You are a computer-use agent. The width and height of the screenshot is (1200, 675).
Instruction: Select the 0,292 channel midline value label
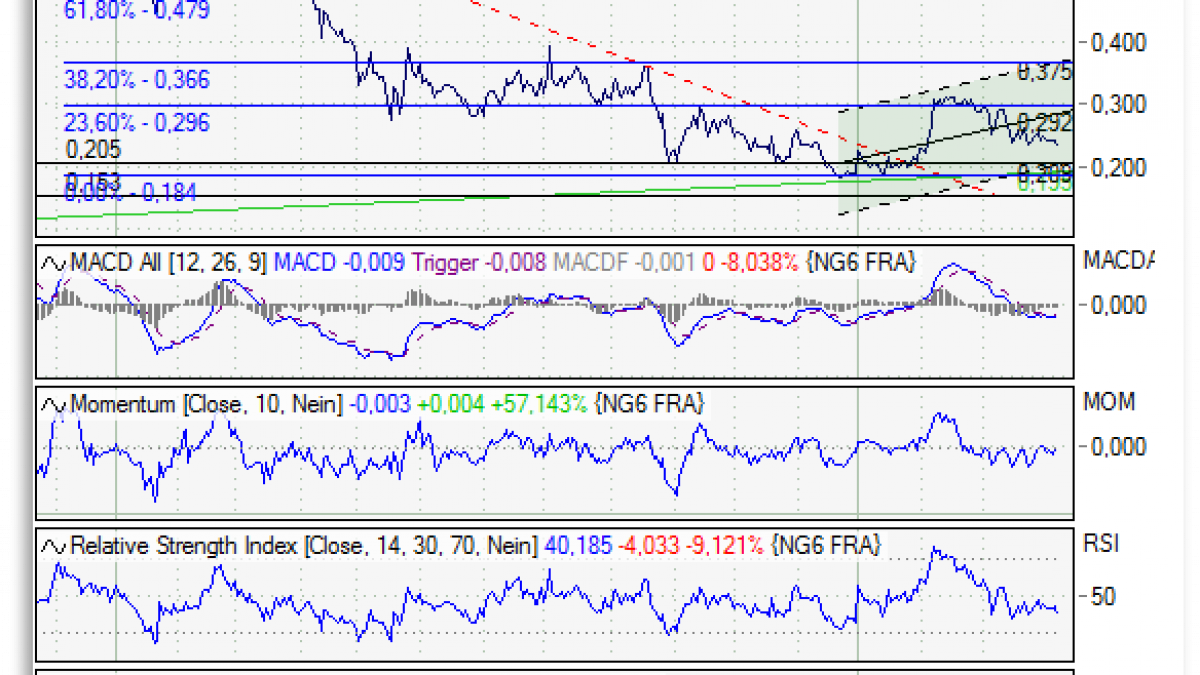coord(1044,123)
